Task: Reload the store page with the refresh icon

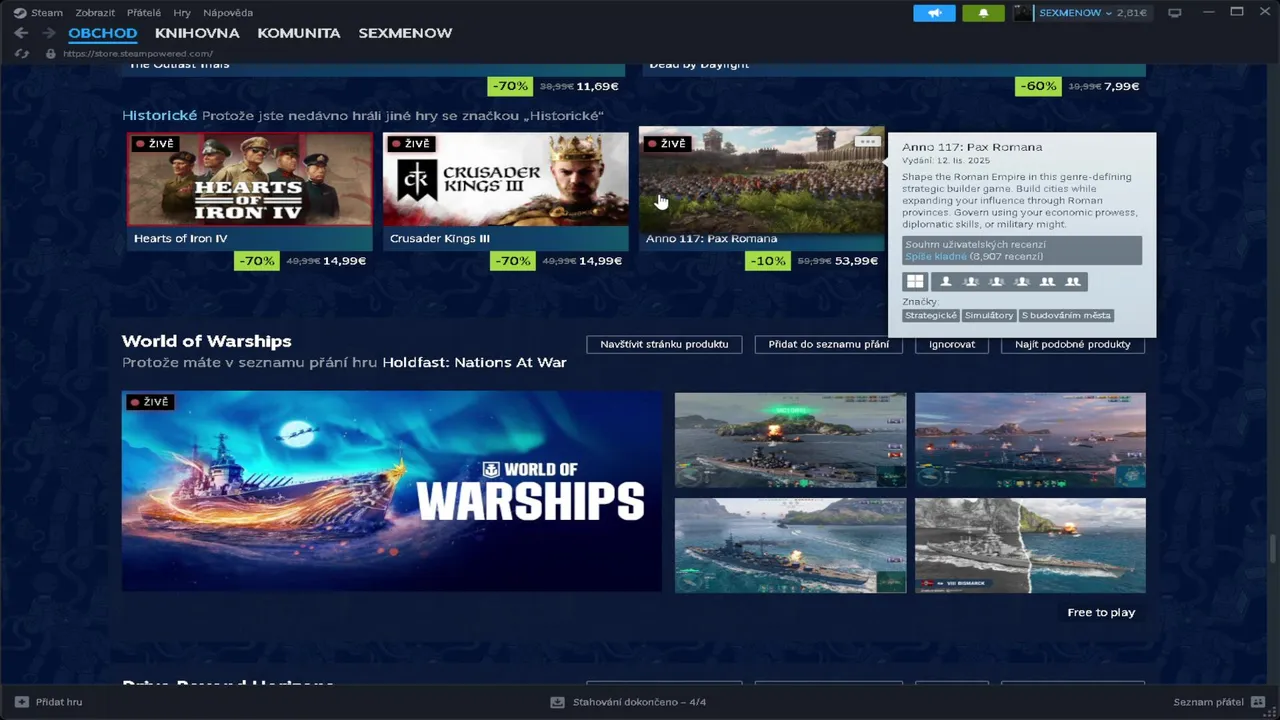Action: (22, 53)
